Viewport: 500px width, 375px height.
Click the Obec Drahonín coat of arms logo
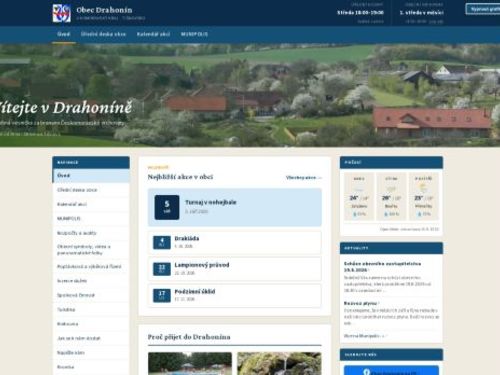(62, 13)
